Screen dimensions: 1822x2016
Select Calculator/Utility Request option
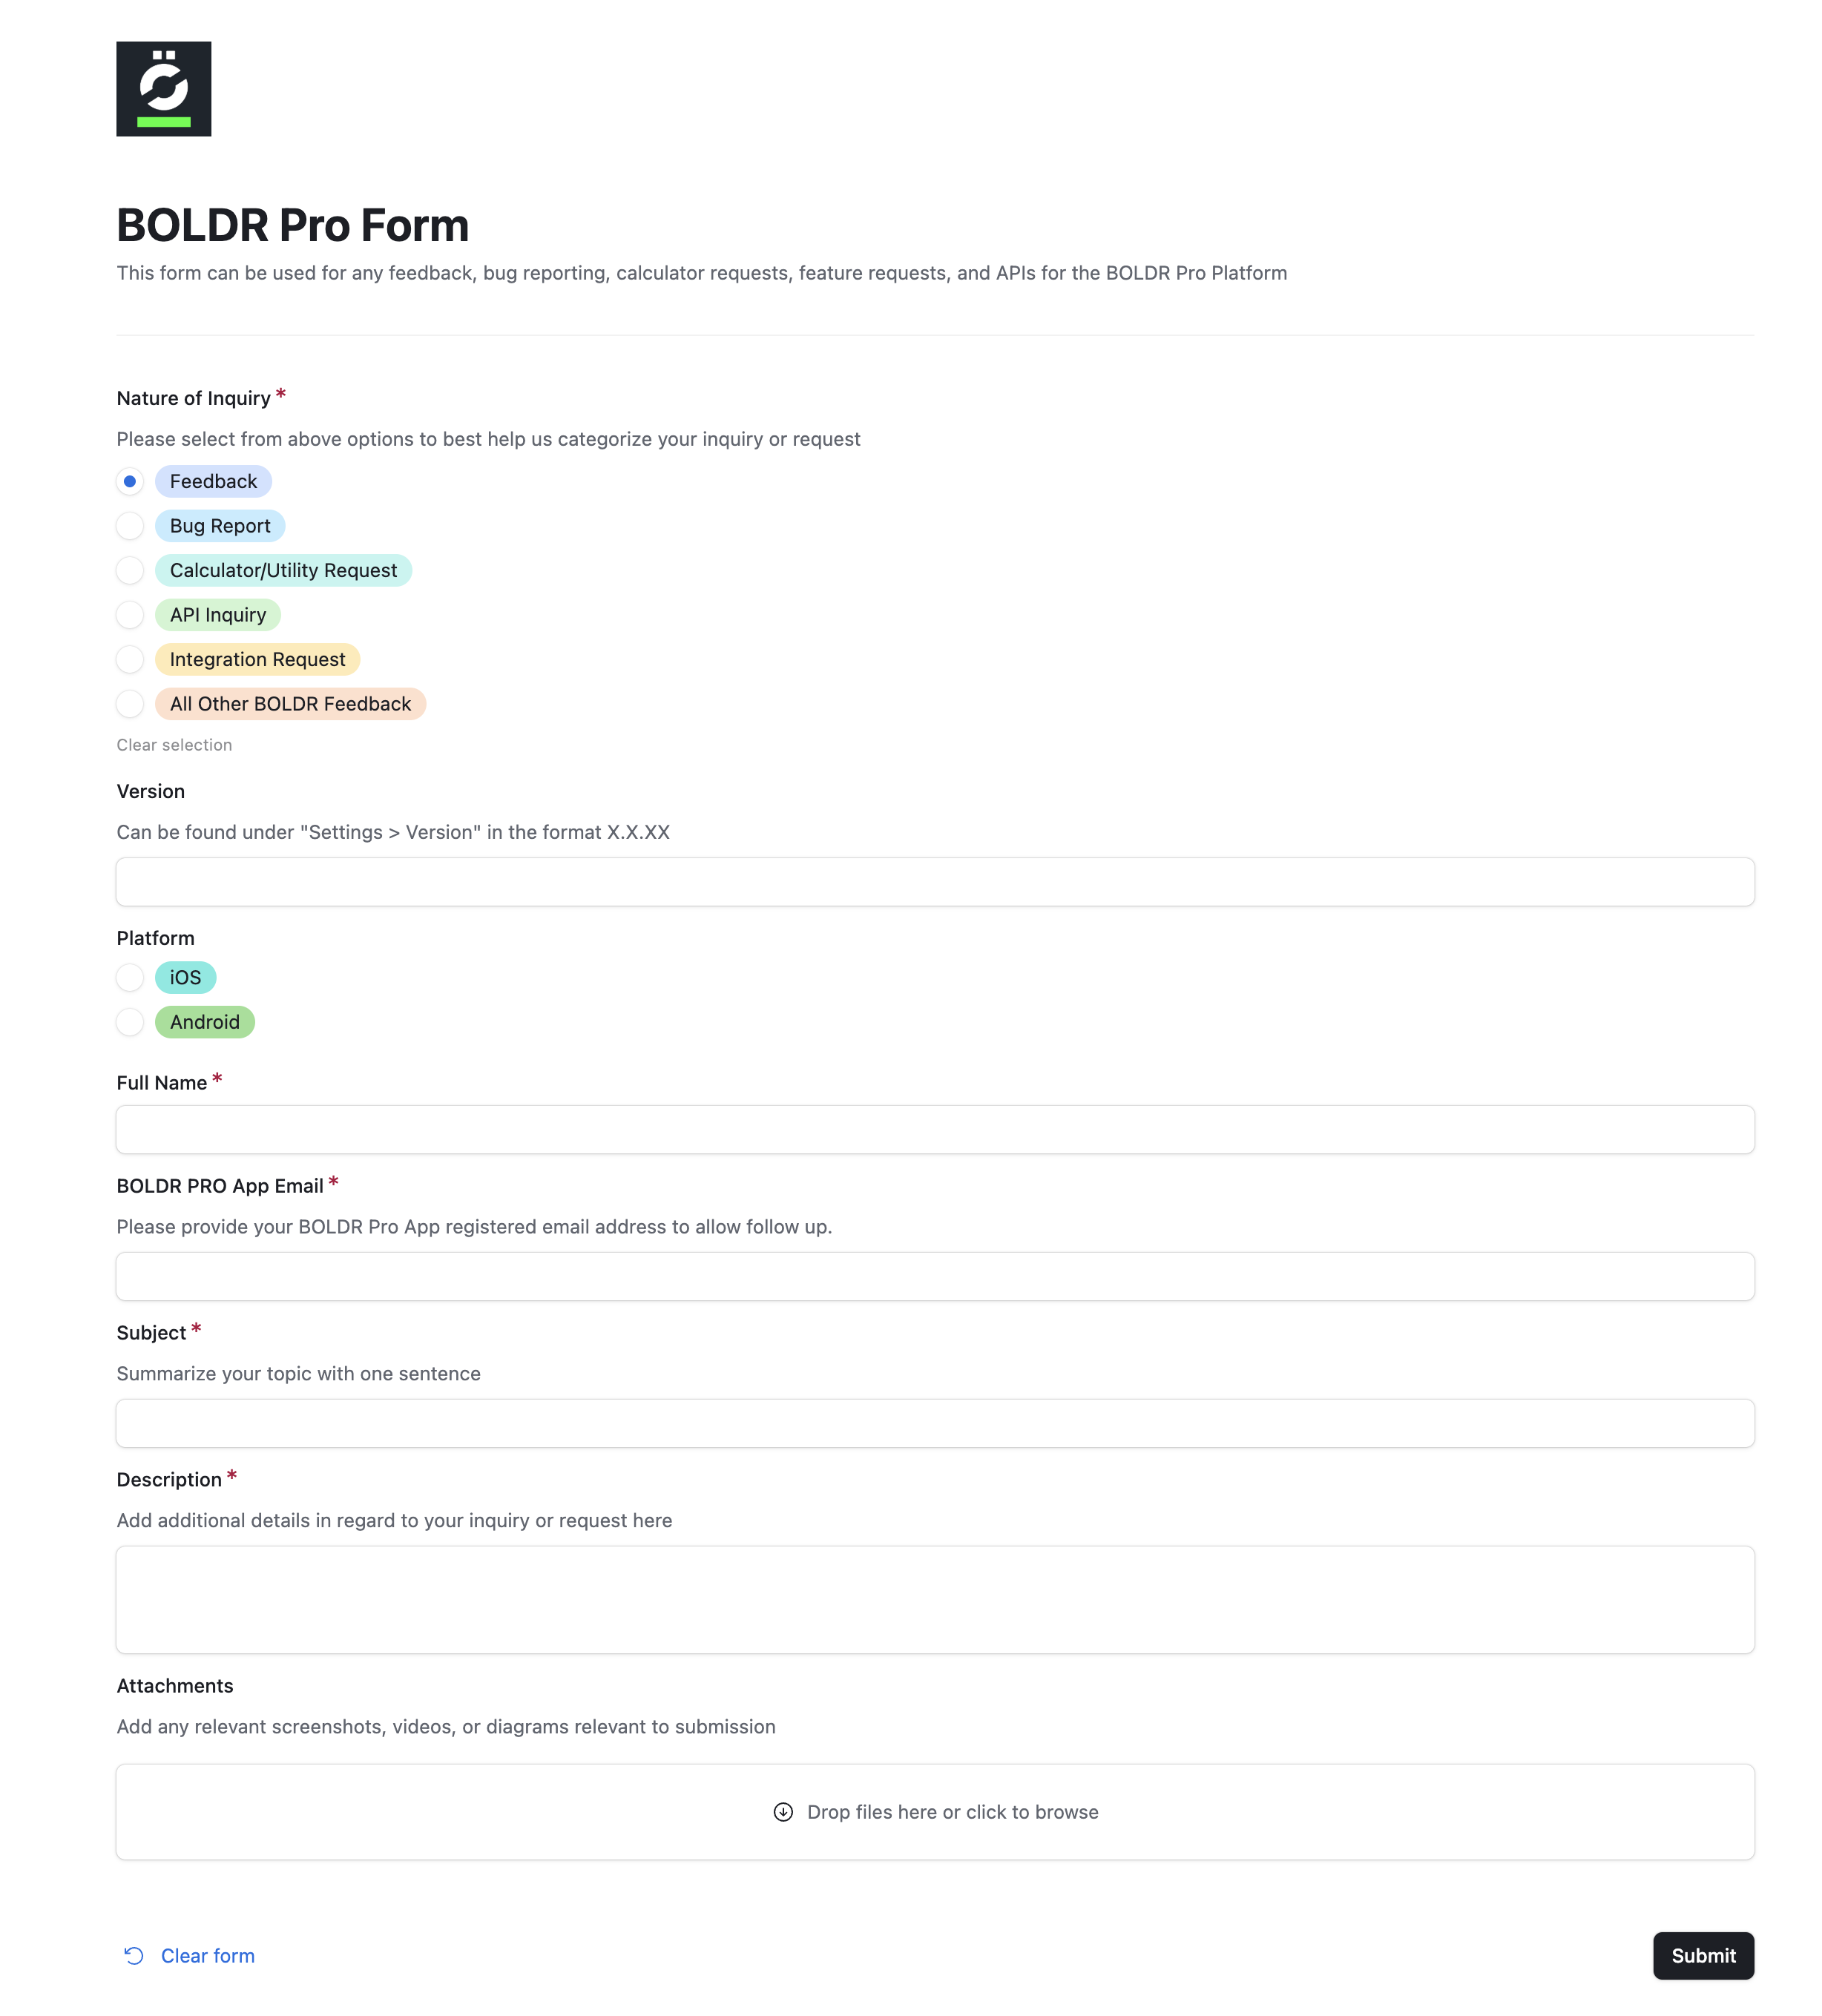[130, 570]
